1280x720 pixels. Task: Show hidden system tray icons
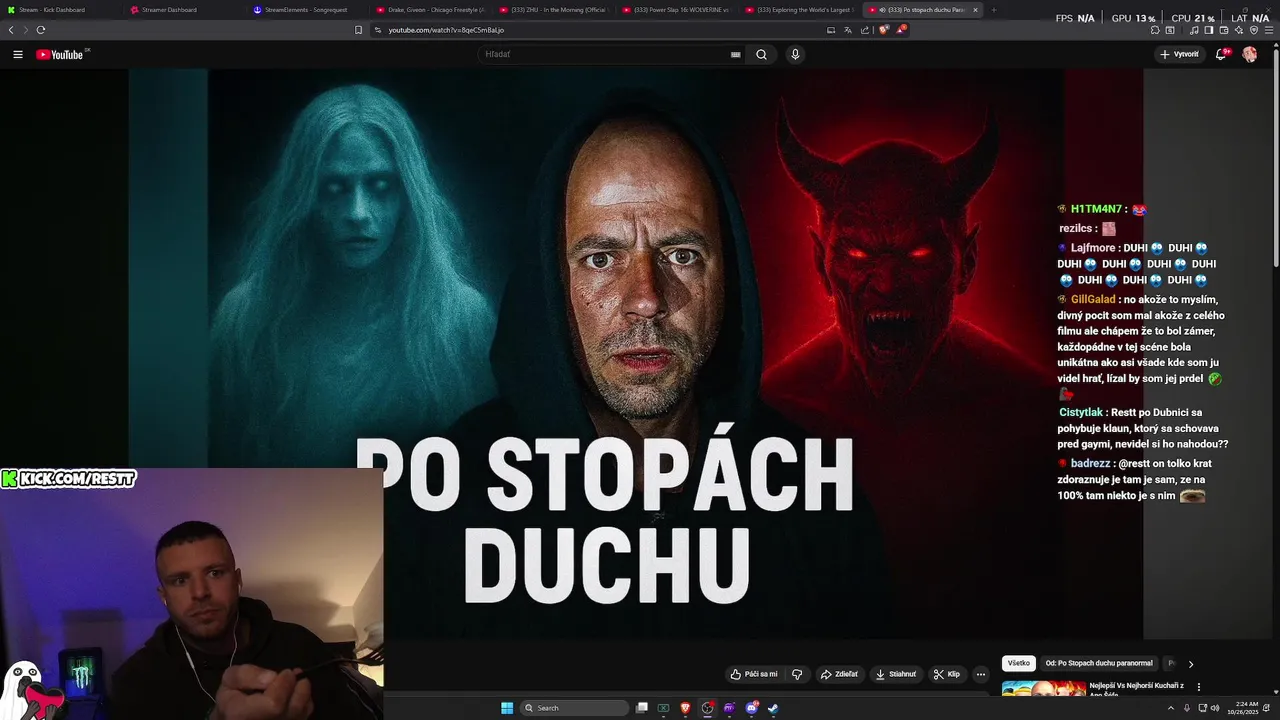pyautogui.click(x=1171, y=708)
